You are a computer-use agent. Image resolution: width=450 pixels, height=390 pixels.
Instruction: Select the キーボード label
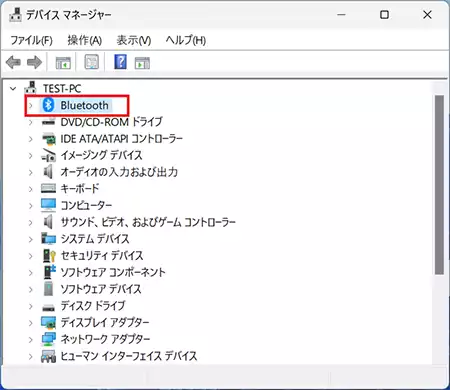coord(80,189)
